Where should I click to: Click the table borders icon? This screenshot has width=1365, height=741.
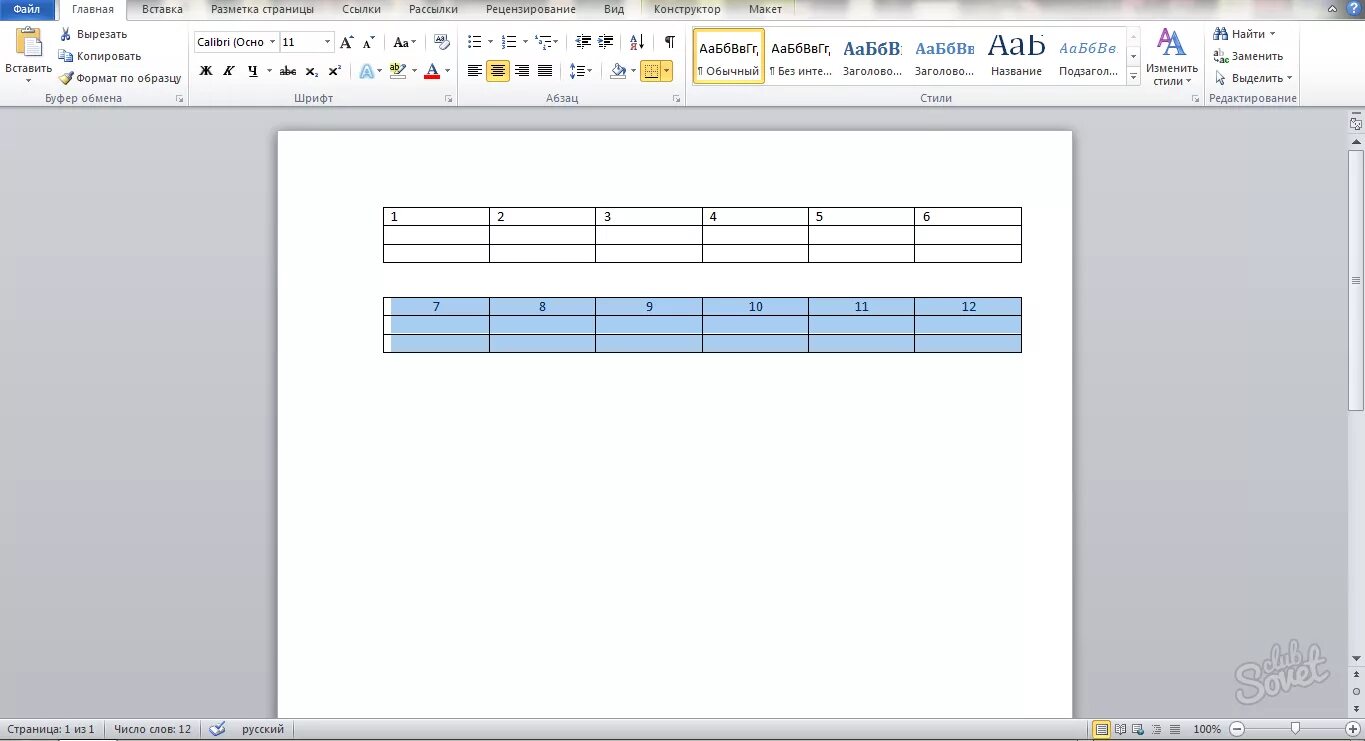pyautogui.click(x=651, y=71)
